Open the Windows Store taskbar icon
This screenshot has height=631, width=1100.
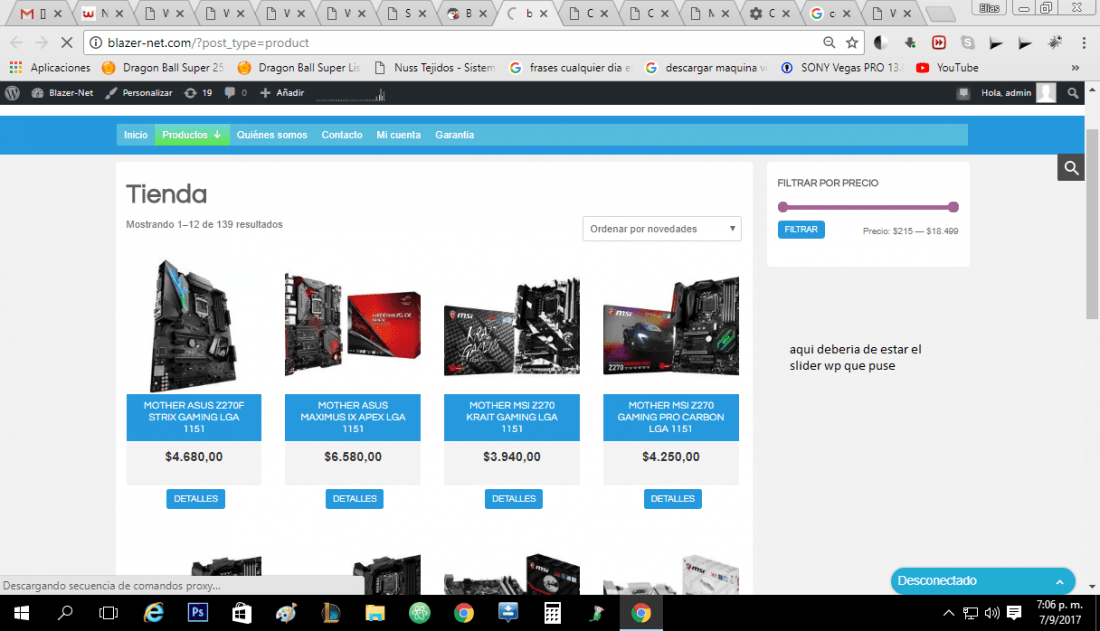(241, 613)
